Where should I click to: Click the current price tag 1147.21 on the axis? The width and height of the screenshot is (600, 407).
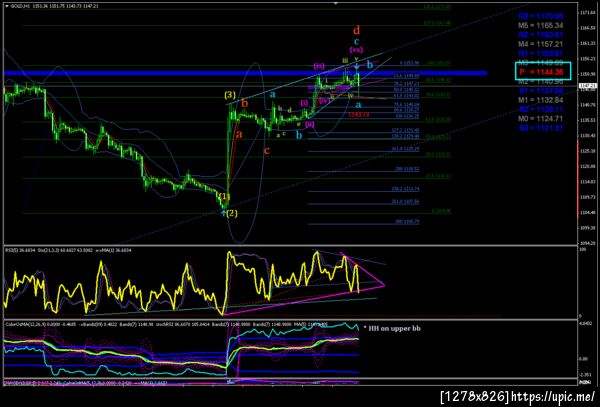pyautogui.click(x=589, y=86)
